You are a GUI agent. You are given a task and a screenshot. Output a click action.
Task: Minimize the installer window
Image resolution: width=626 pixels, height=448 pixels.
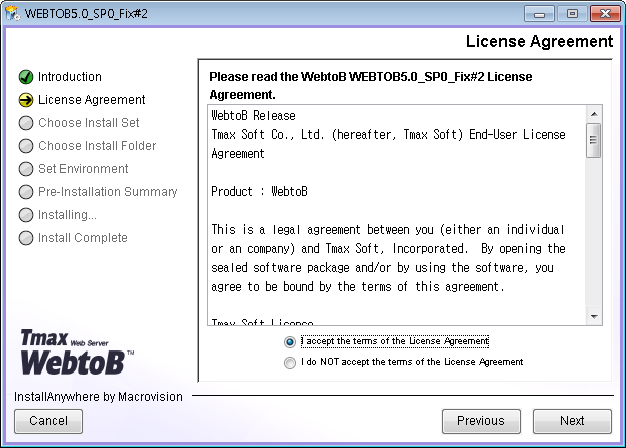pyautogui.click(x=539, y=14)
